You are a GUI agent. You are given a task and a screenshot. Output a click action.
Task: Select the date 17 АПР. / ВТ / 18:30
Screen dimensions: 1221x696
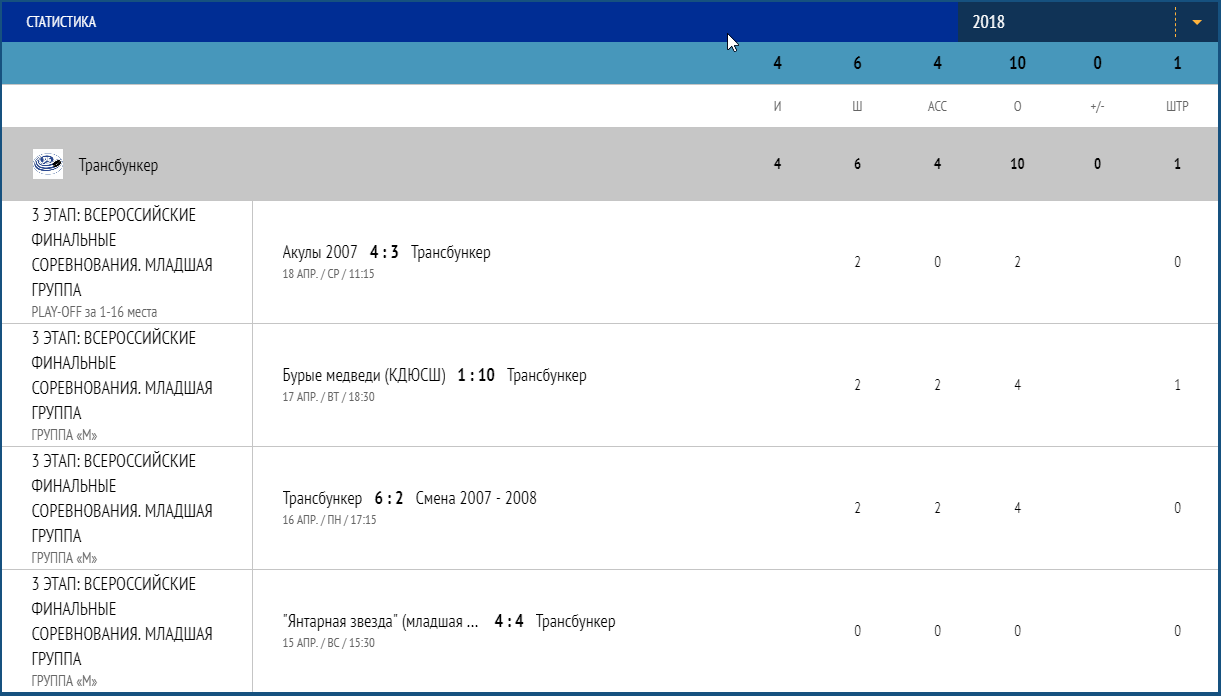pos(329,397)
